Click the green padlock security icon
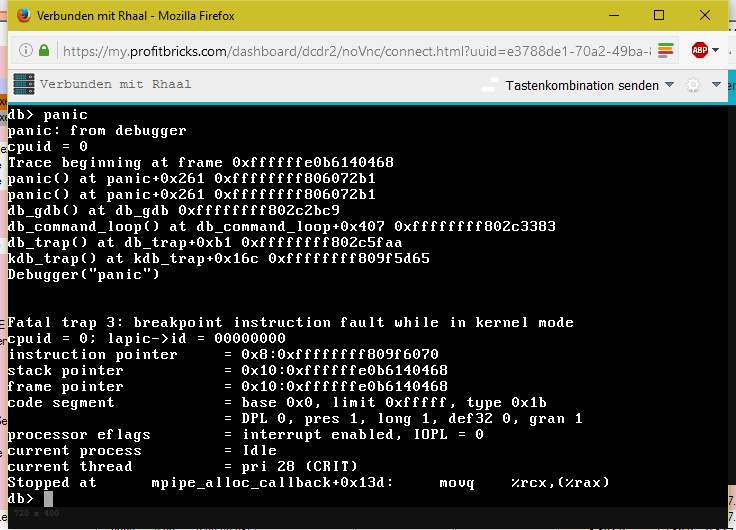Screen dimensions: 736x530 [x=44, y=50]
